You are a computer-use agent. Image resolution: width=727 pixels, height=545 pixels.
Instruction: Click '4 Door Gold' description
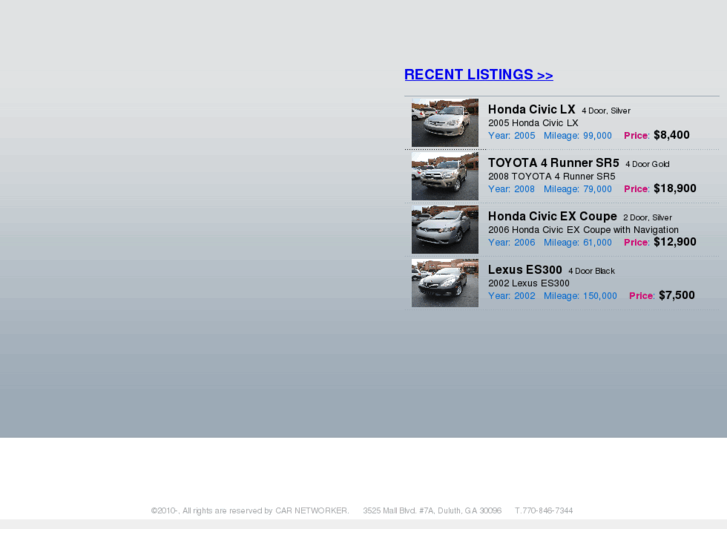point(647,164)
